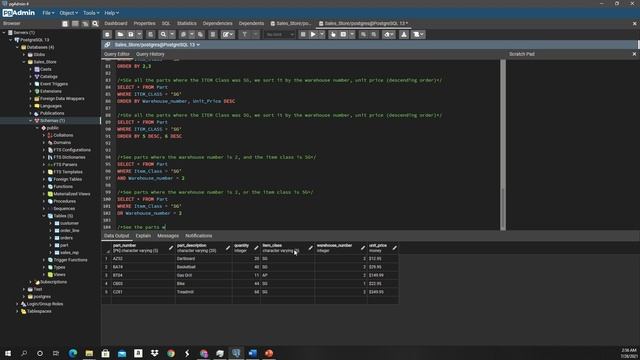
Task: Open Google Chrome from the taskbar
Action: coord(171,353)
